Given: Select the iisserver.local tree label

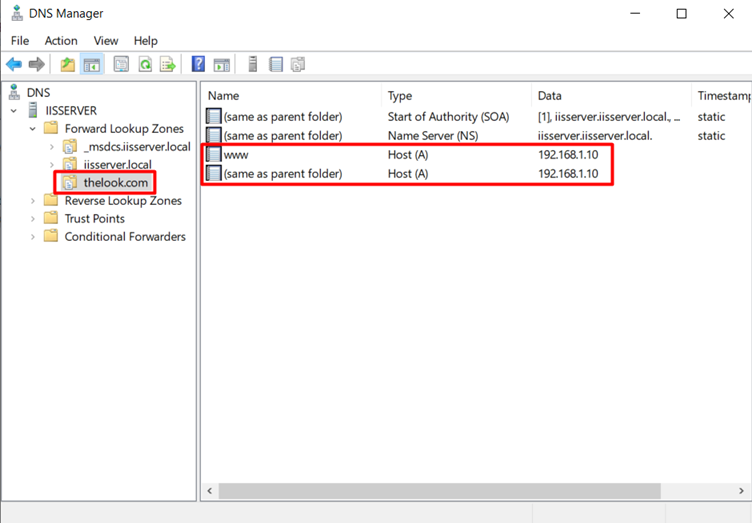Looking at the screenshot, I should coord(118,164).
